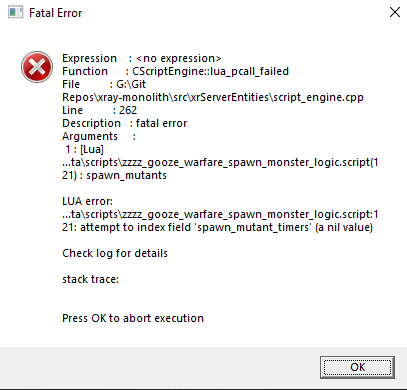This screenshot has width=407, height=390.
Task: Click OK to abort execution
Action: [x=357, y=367]
